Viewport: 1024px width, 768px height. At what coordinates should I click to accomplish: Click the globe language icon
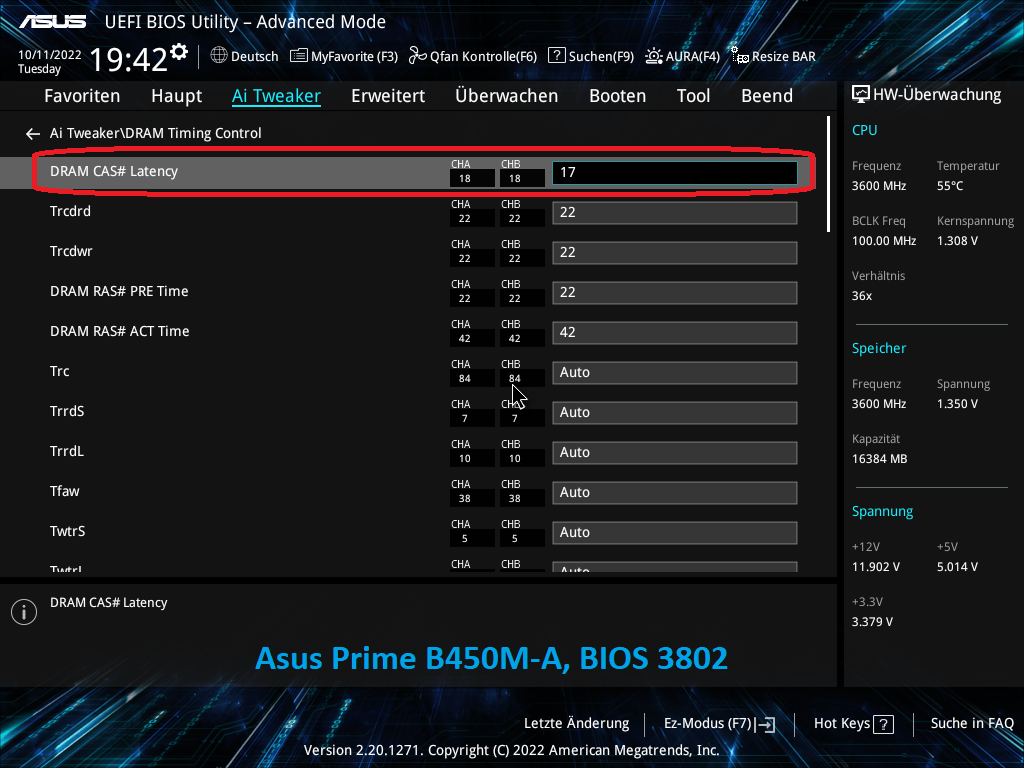point(219,56)
